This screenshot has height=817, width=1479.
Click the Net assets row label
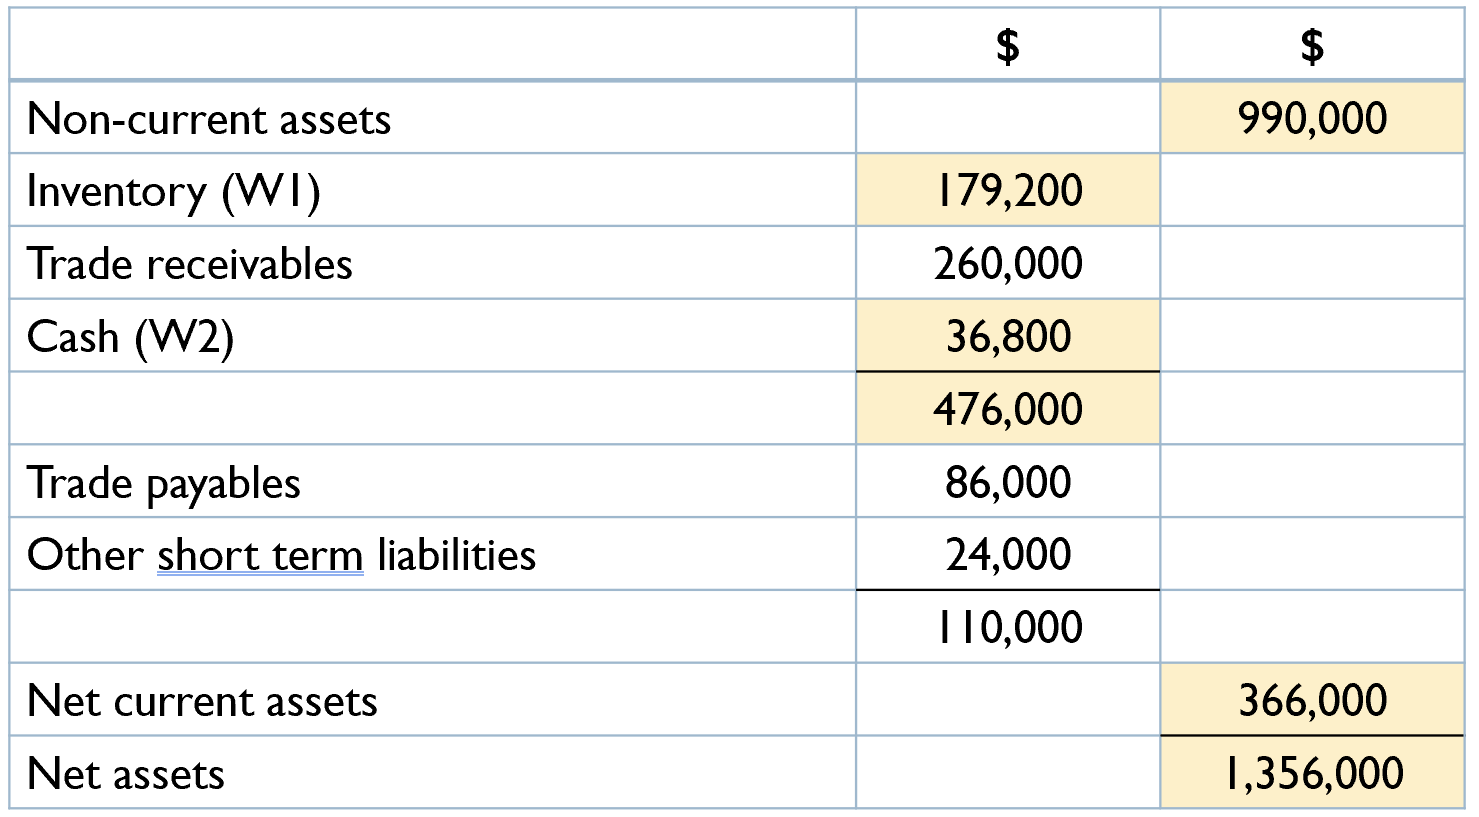(126, 774)
